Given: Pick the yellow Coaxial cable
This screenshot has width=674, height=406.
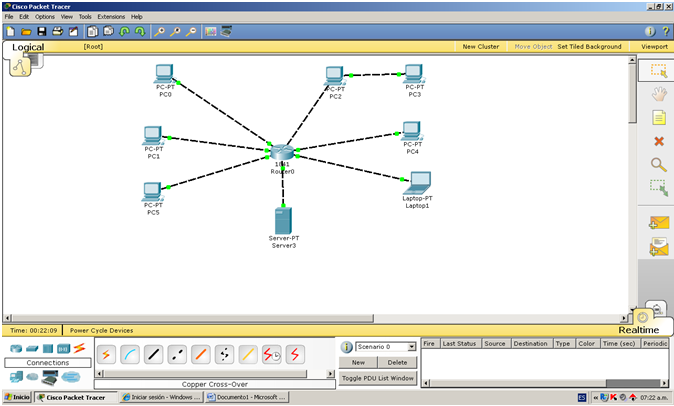Looking at the screenshot, I should (x=248, y=355).
